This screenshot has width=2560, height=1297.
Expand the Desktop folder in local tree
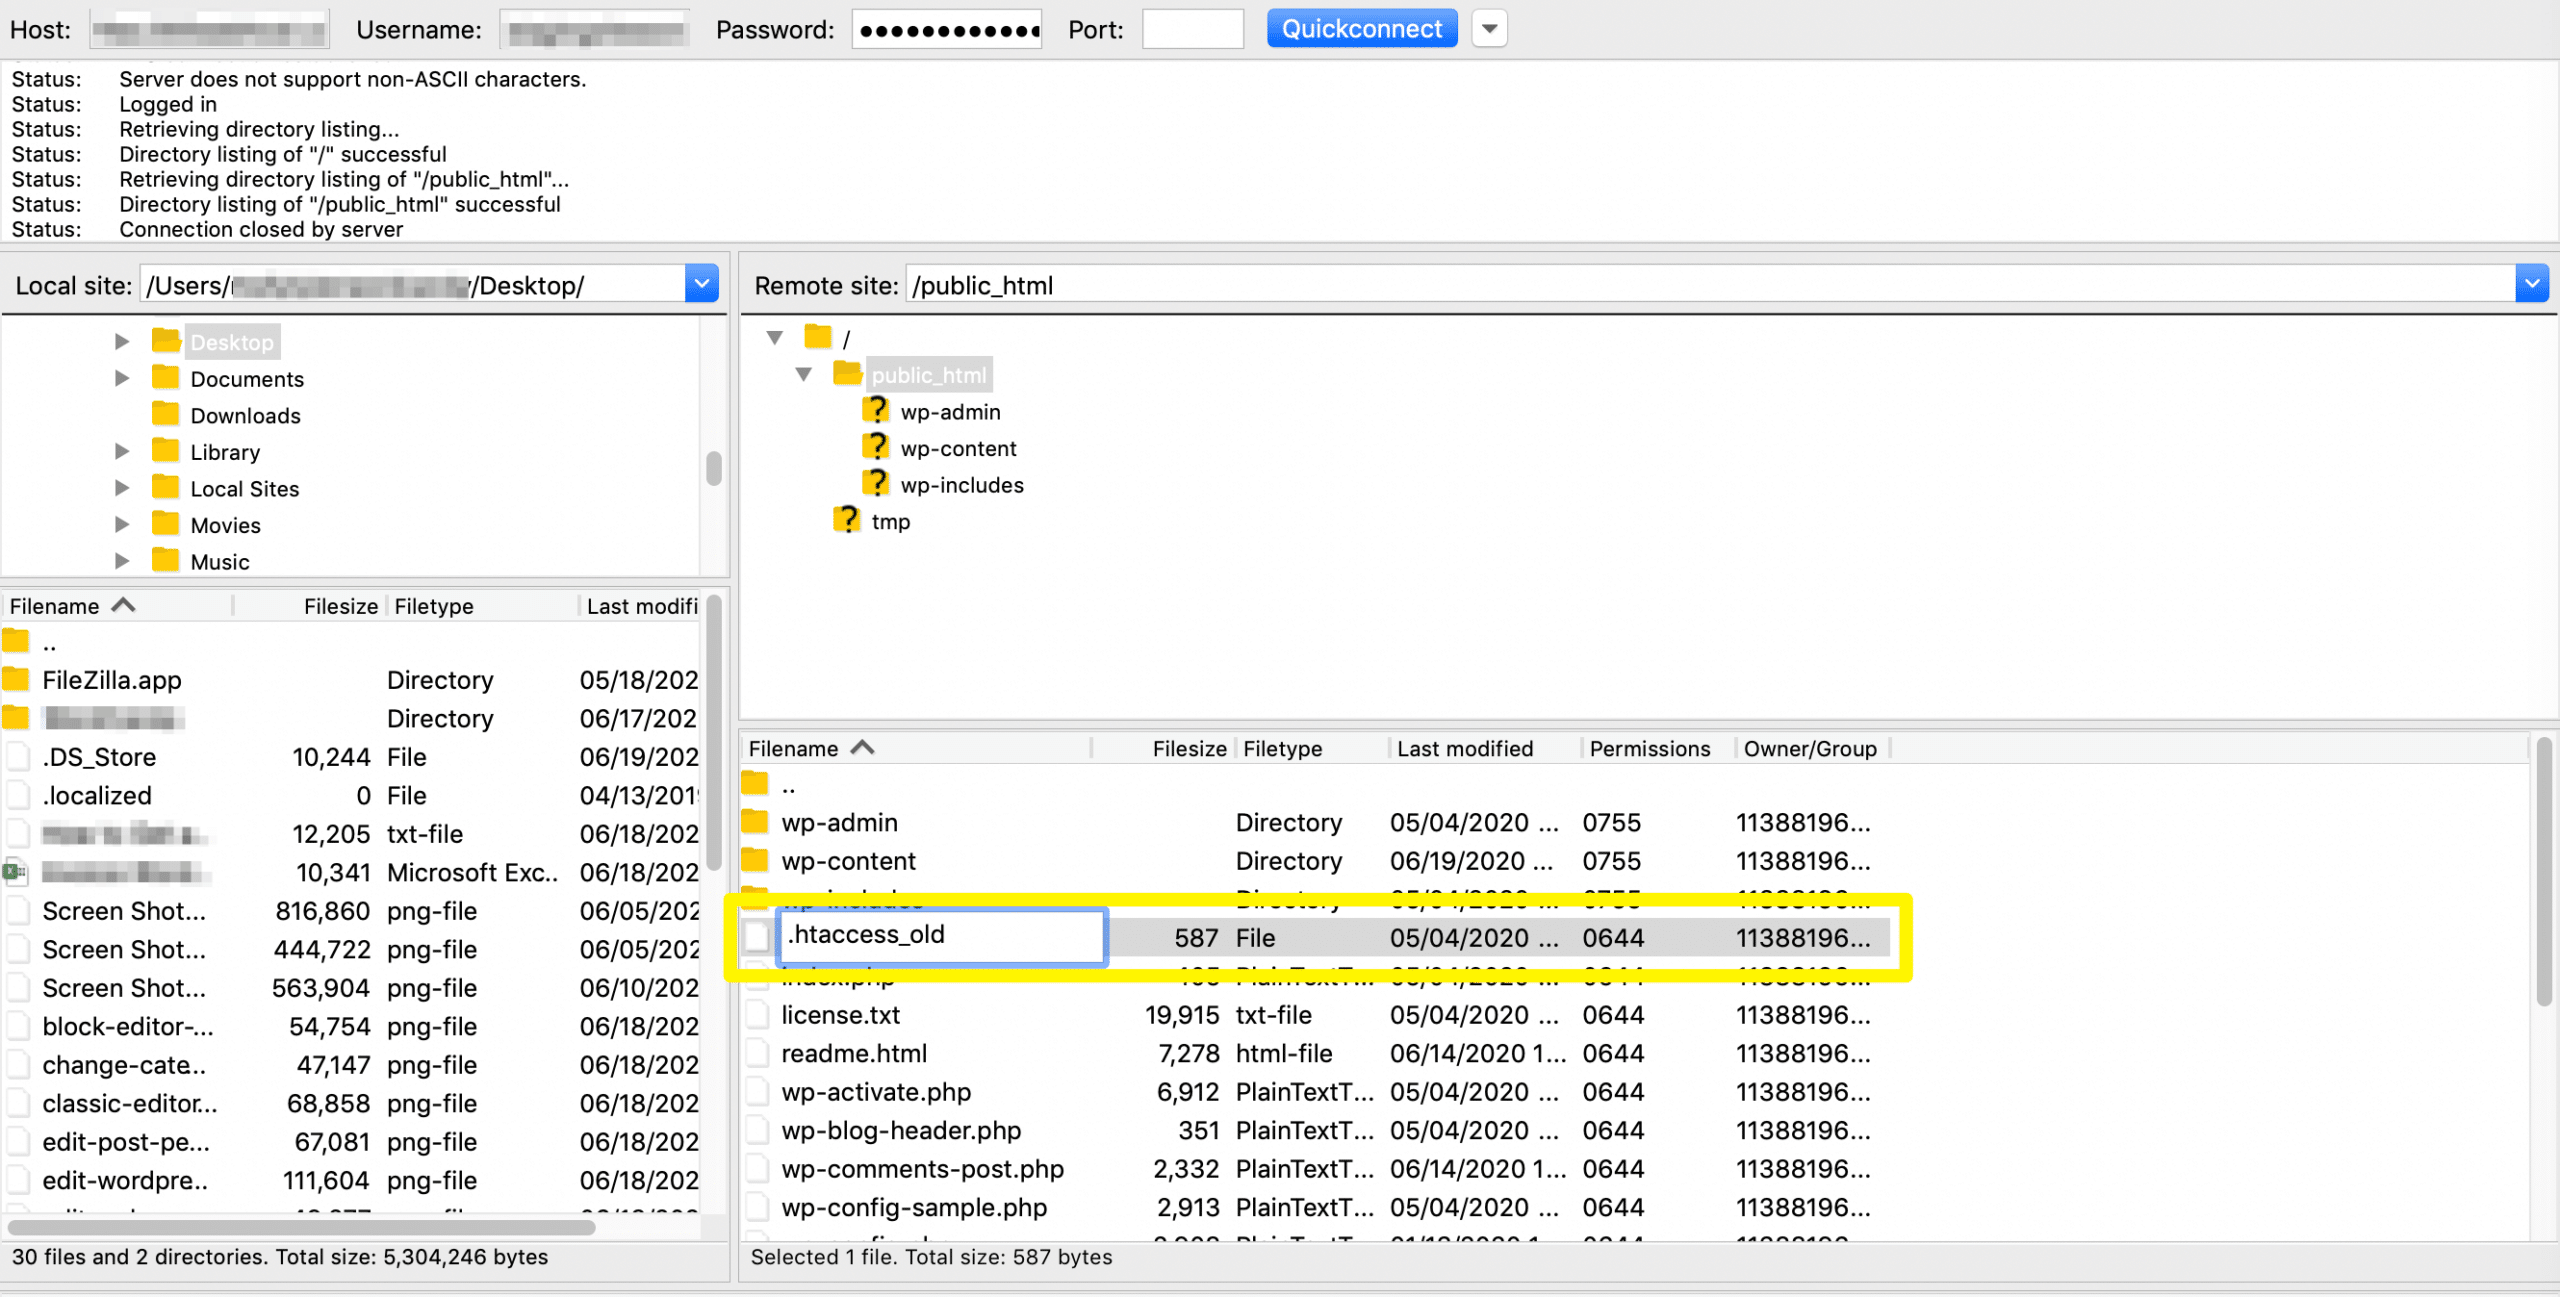tap(122, 342)
